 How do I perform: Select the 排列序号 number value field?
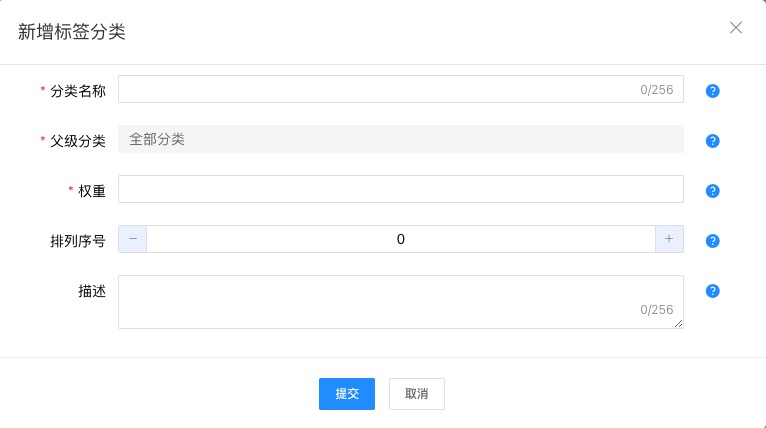tap(400, 239)
